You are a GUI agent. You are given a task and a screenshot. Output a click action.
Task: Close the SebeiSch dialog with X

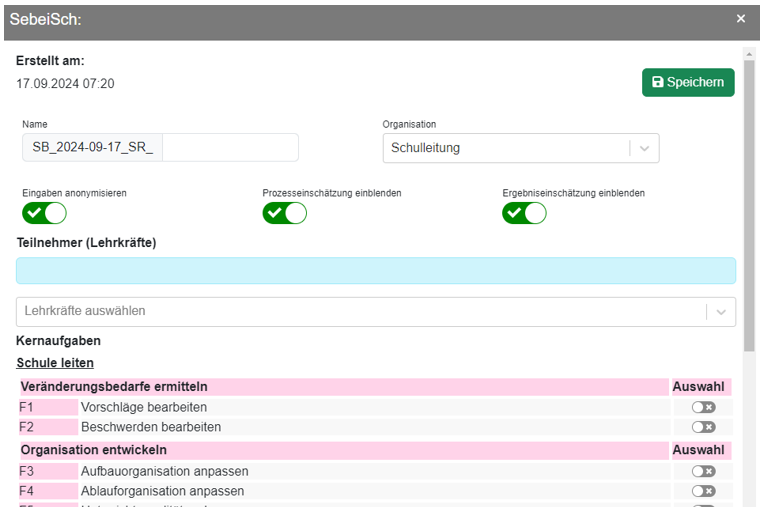(741, 19)
